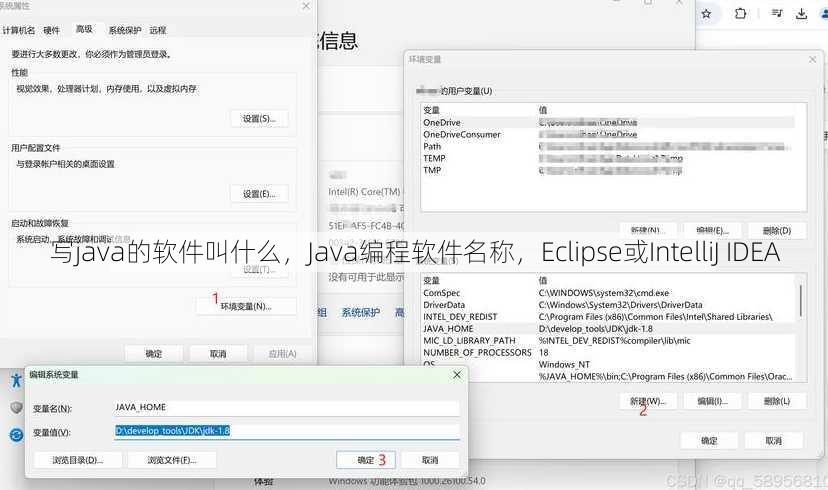This screenshot has height=490, width=828.
Task: Select the DriverData system variable row
Action: click(608, 305)
